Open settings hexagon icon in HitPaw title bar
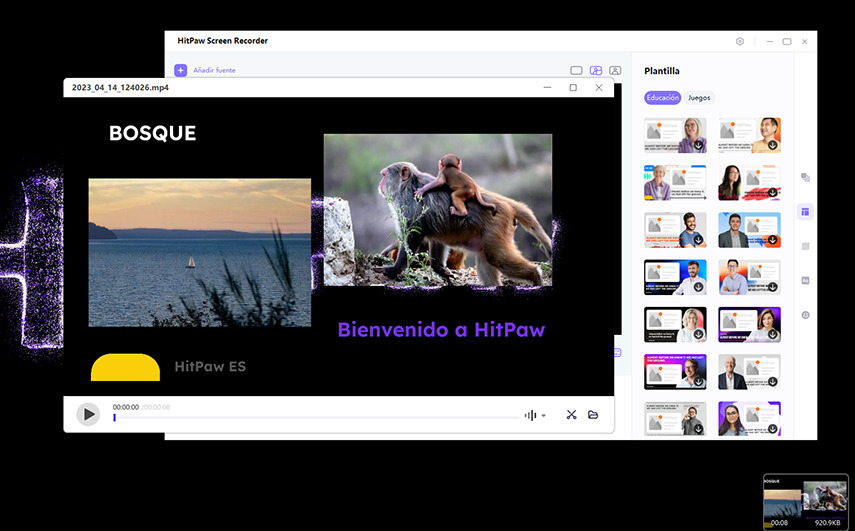 [739, 41]
